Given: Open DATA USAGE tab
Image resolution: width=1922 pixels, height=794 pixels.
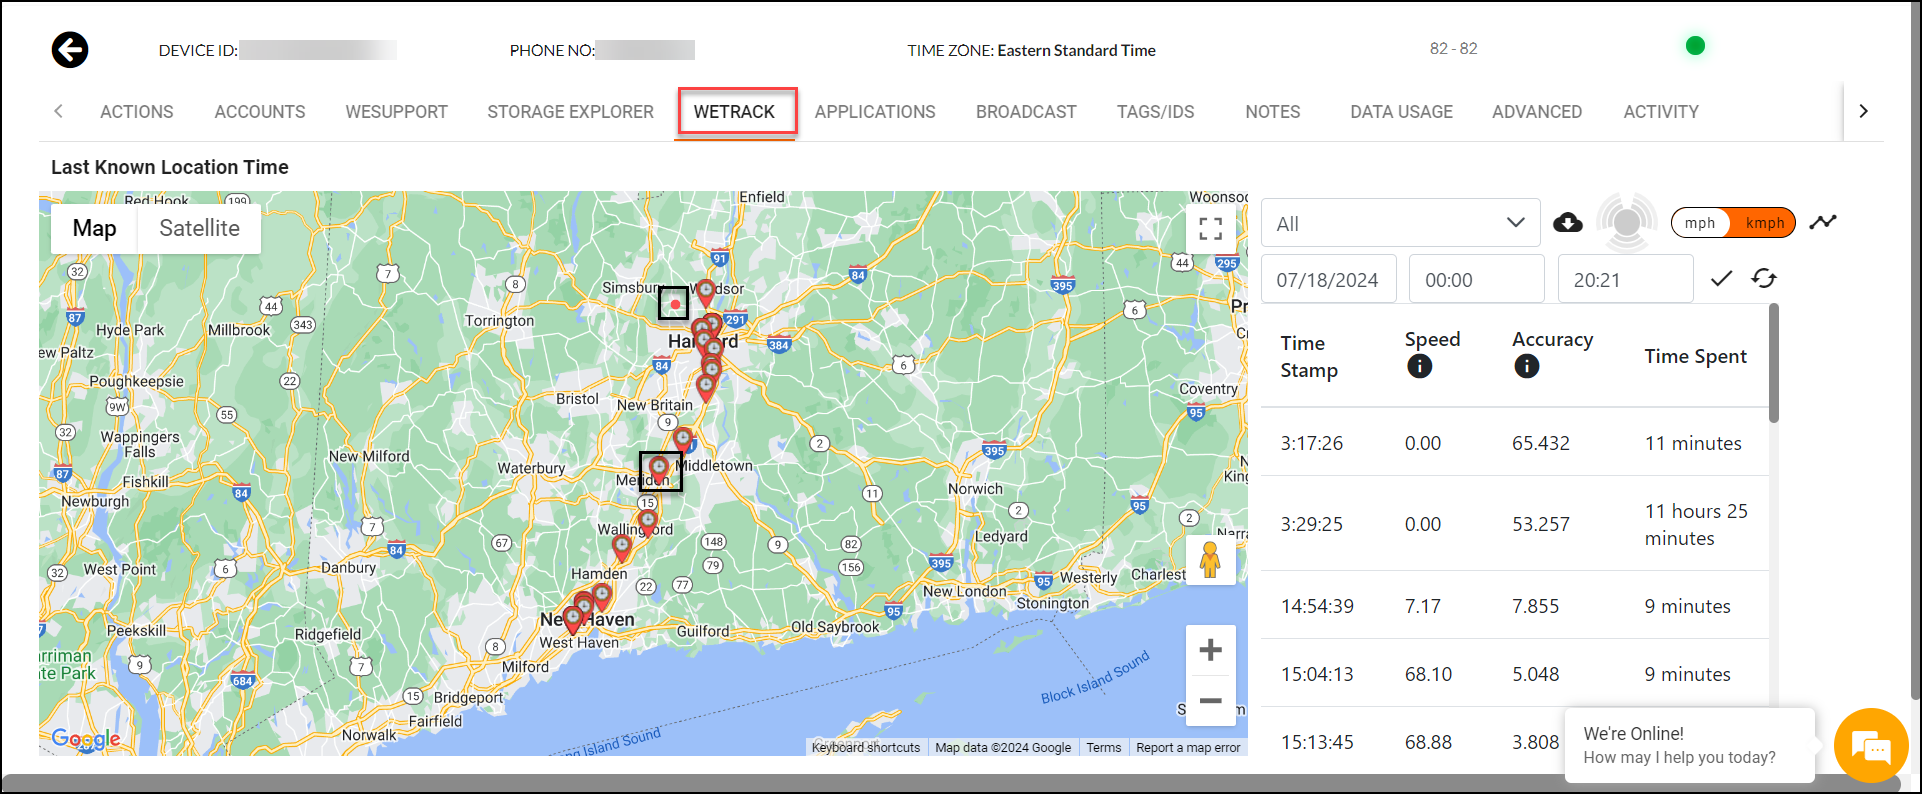Looking at the screenshot, I should click(1402, 112).
